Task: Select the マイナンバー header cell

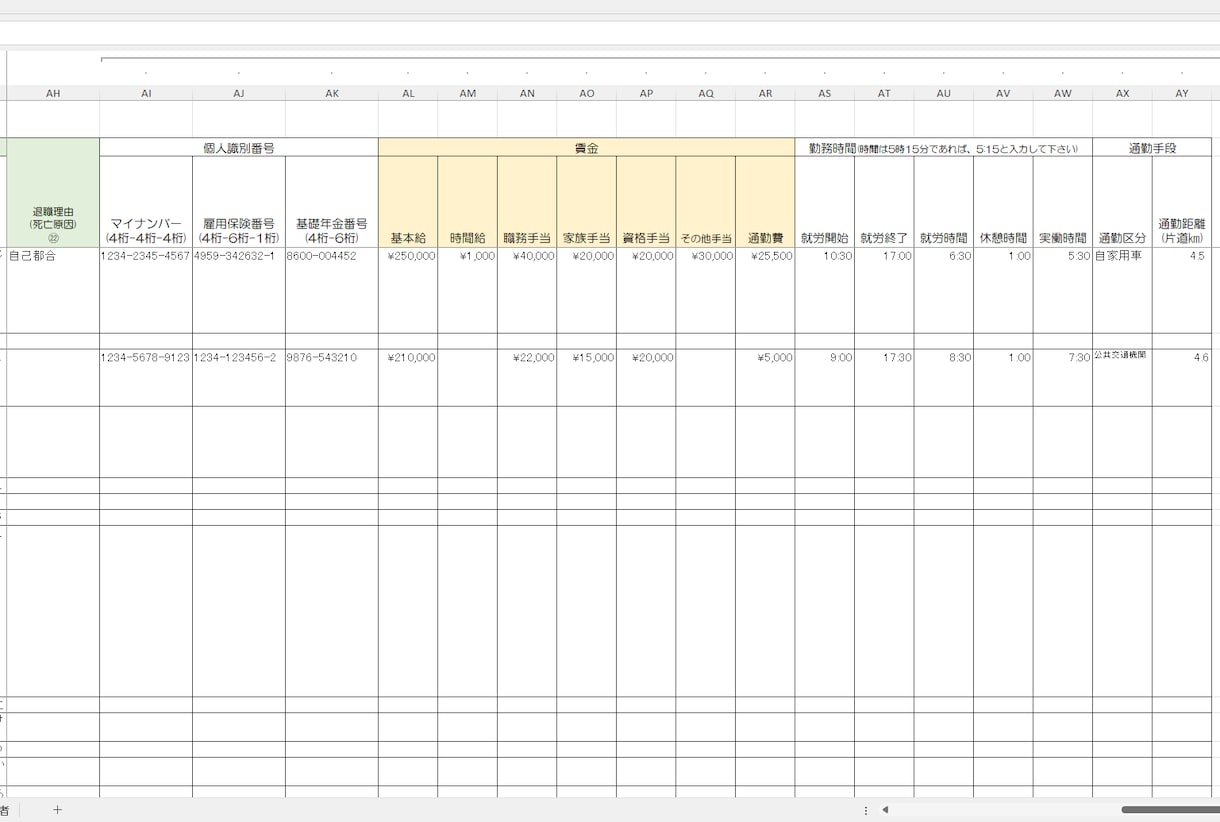Action: point(146,202)
